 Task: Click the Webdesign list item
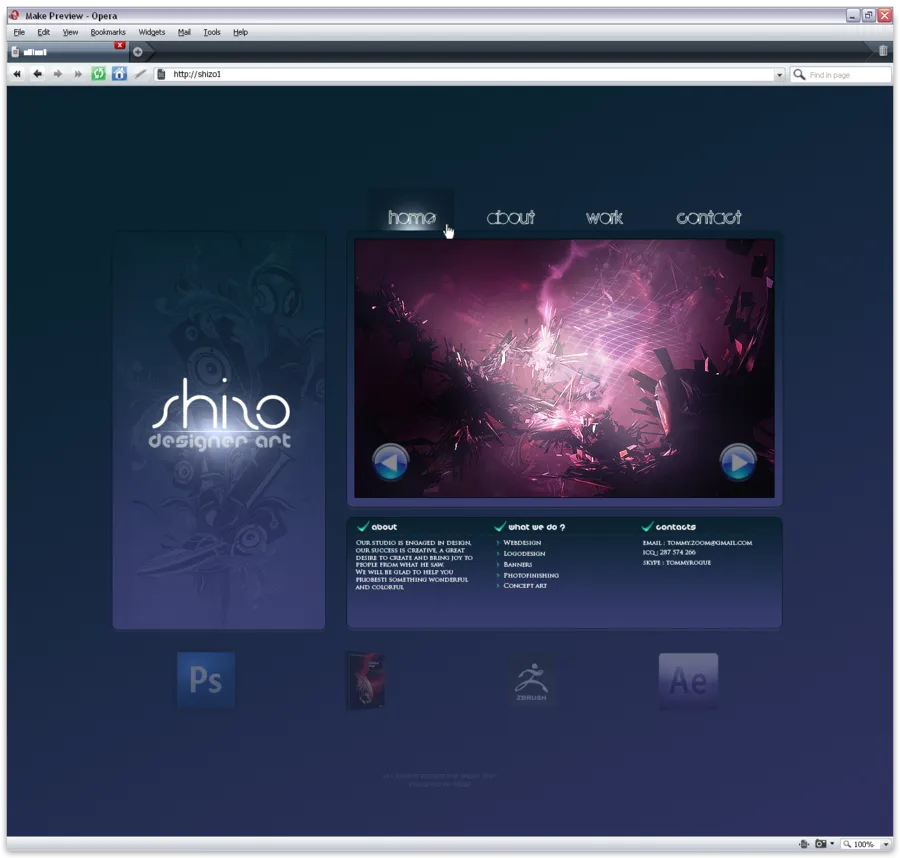pyautogui.click(x=522, y=543)
